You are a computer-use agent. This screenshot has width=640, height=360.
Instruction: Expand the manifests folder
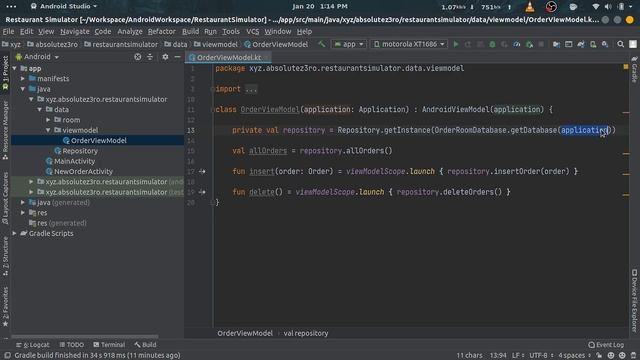click(x=23, y=79)
